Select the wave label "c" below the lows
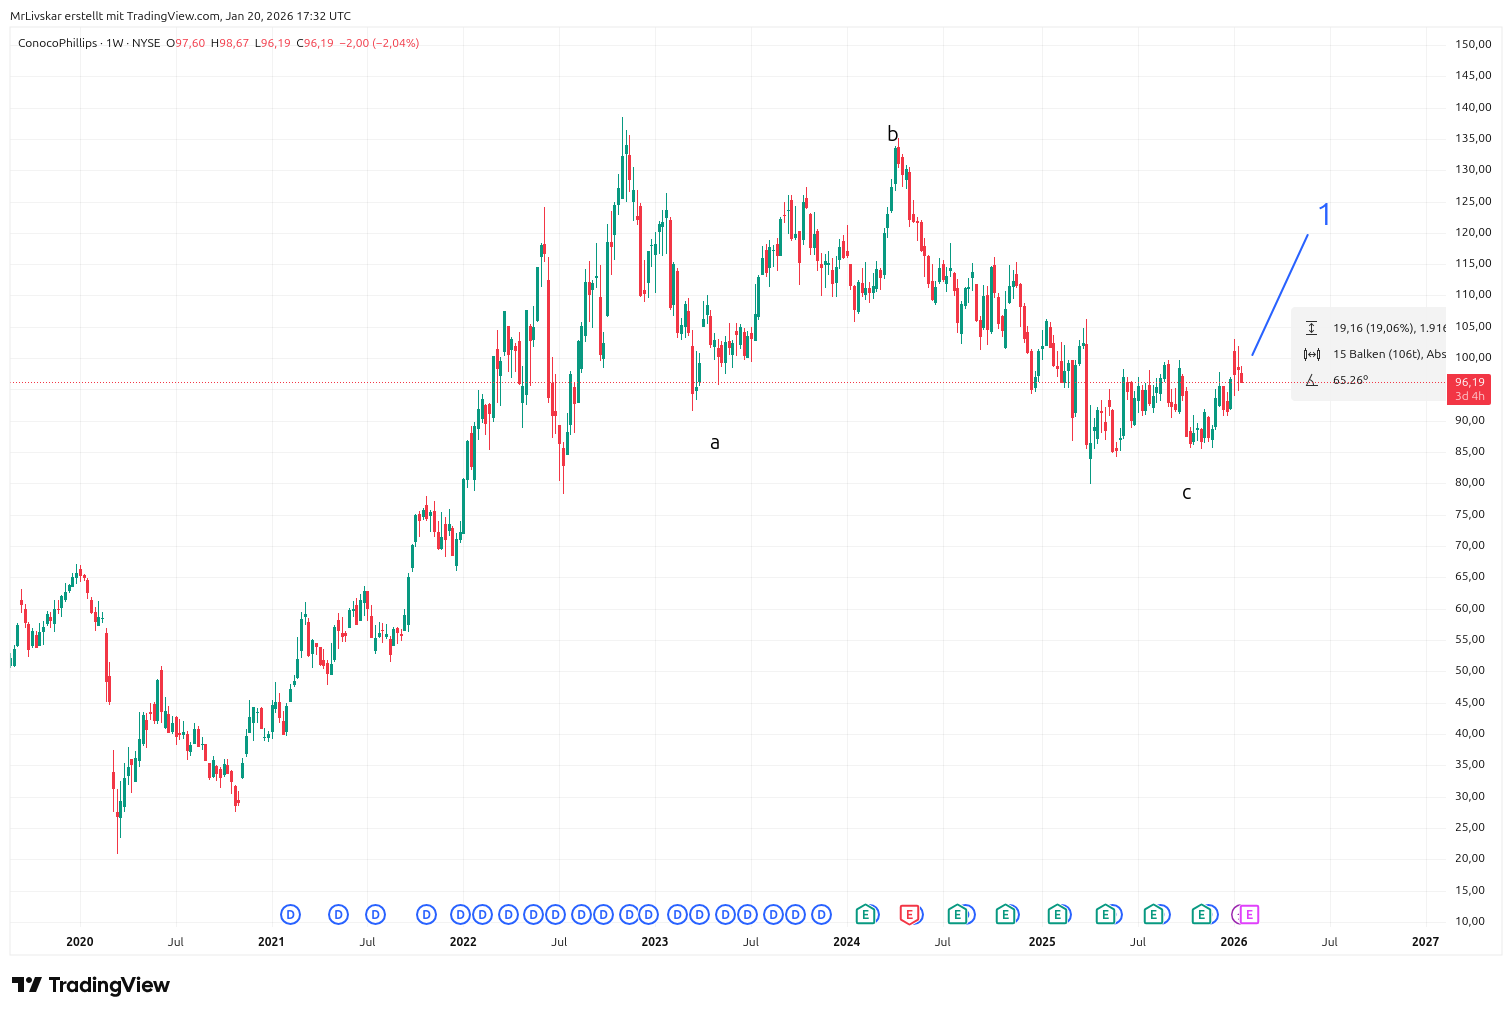The image size is (1512, 1015). 1186,492
